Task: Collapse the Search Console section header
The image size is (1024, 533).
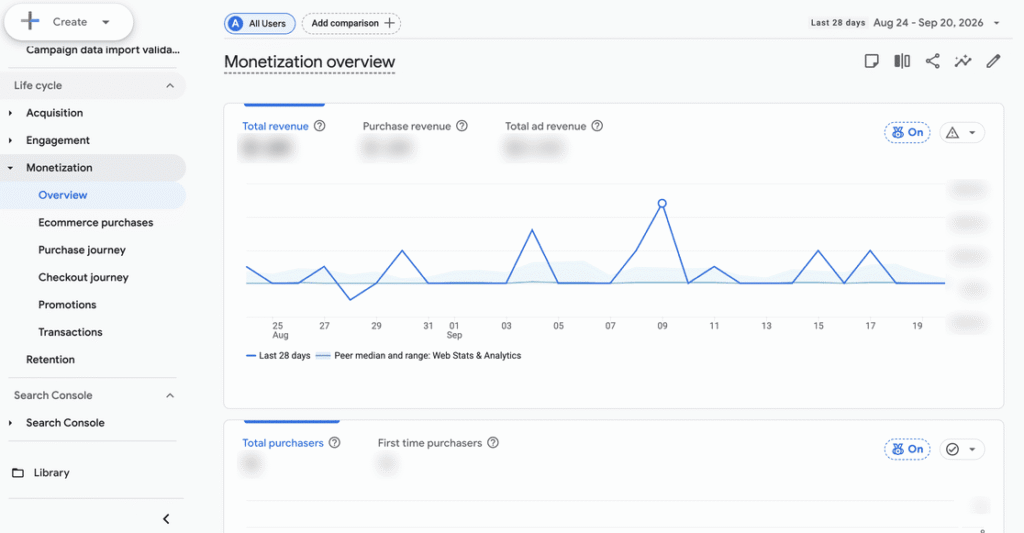Action: click(170, 396)
